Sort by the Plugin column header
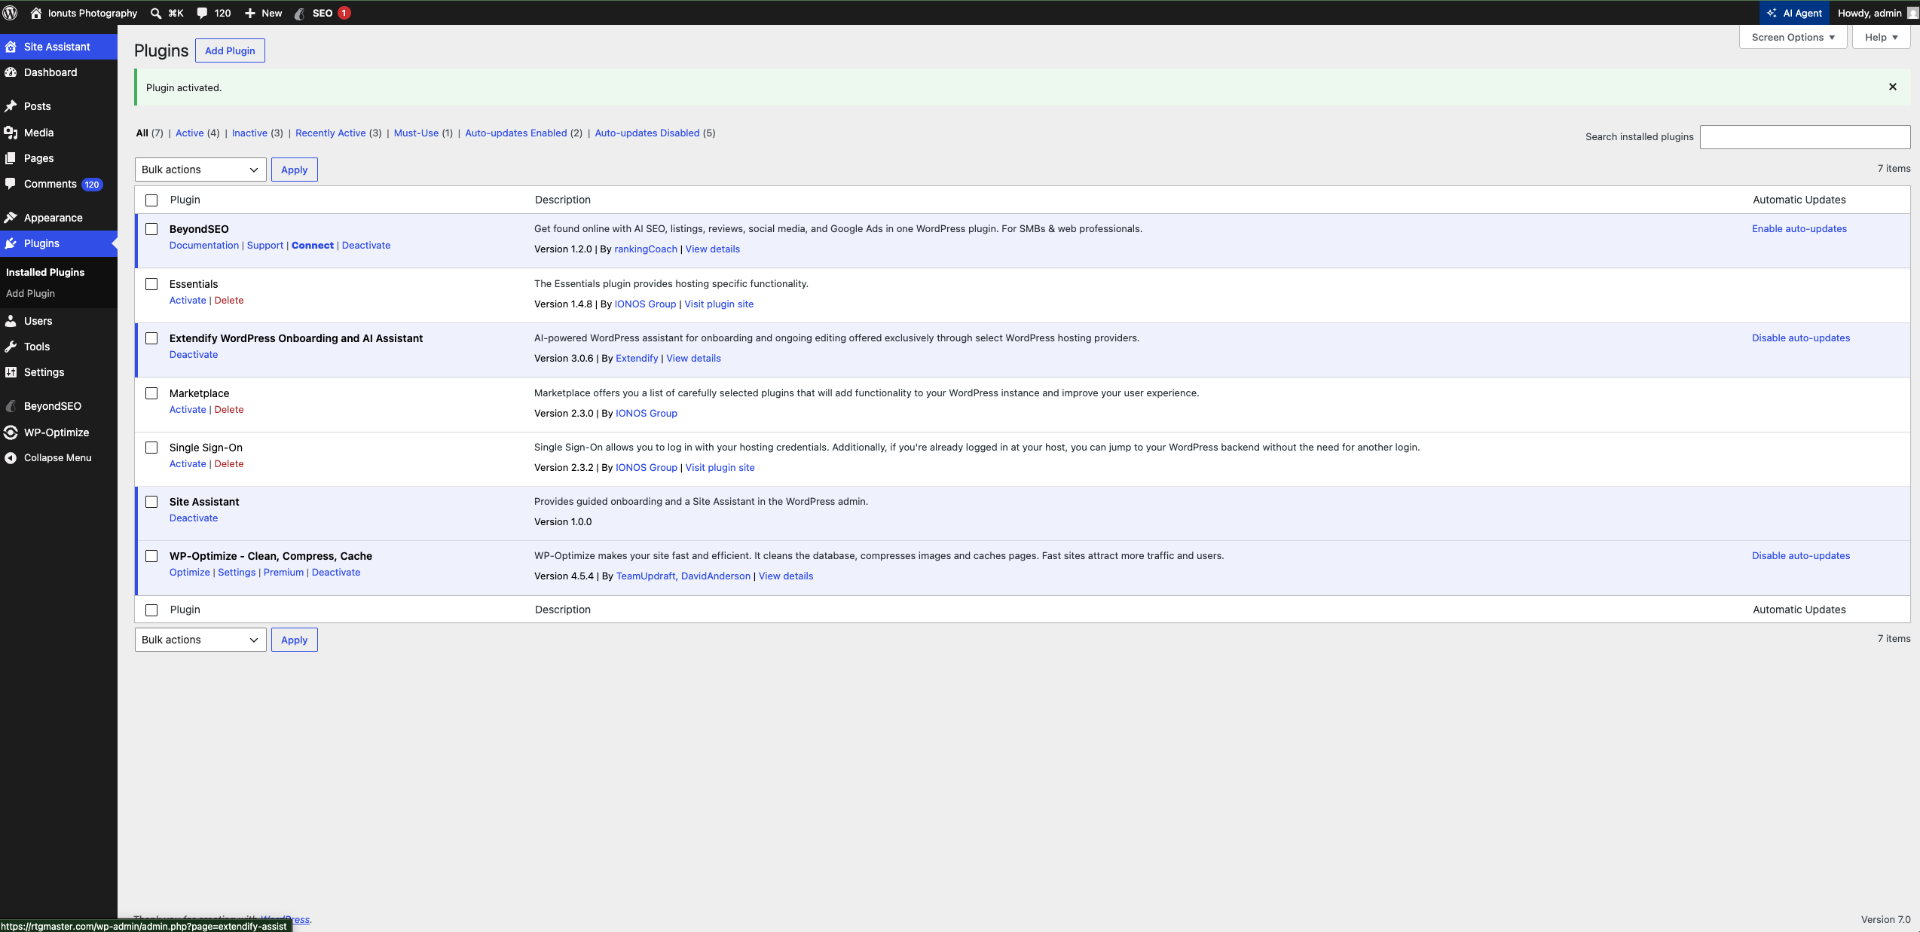This screenshot has height=932, width=1920. click(185, 200)
